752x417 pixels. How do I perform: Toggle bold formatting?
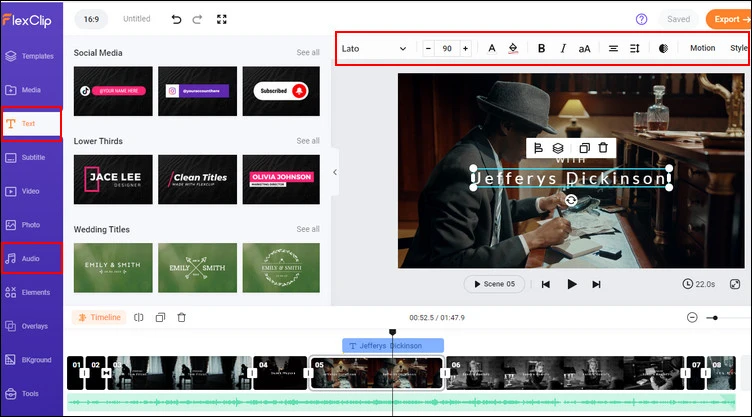click(541, 48)
